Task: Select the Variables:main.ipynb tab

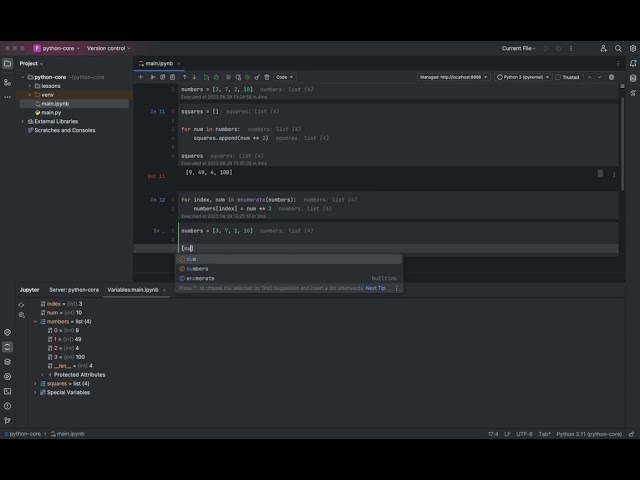Action: (133, 290)
